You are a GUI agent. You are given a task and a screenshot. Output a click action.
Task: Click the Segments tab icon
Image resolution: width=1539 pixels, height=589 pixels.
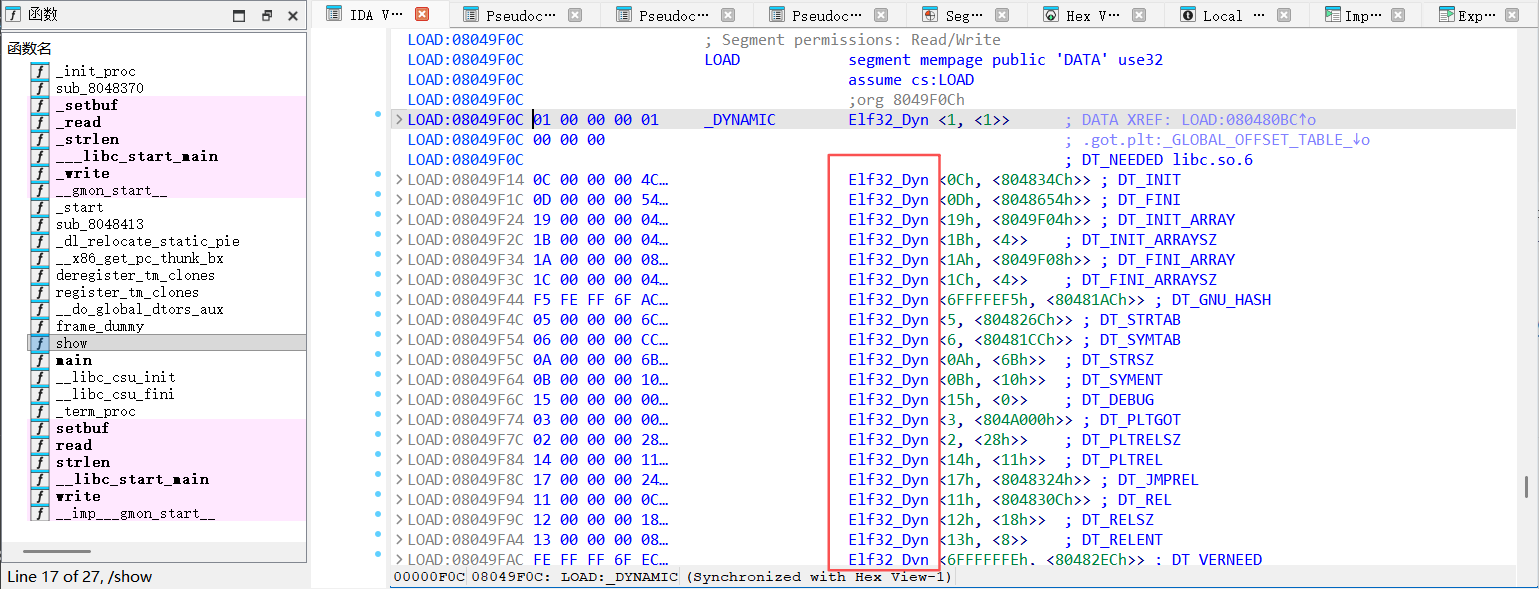(929, 15)
